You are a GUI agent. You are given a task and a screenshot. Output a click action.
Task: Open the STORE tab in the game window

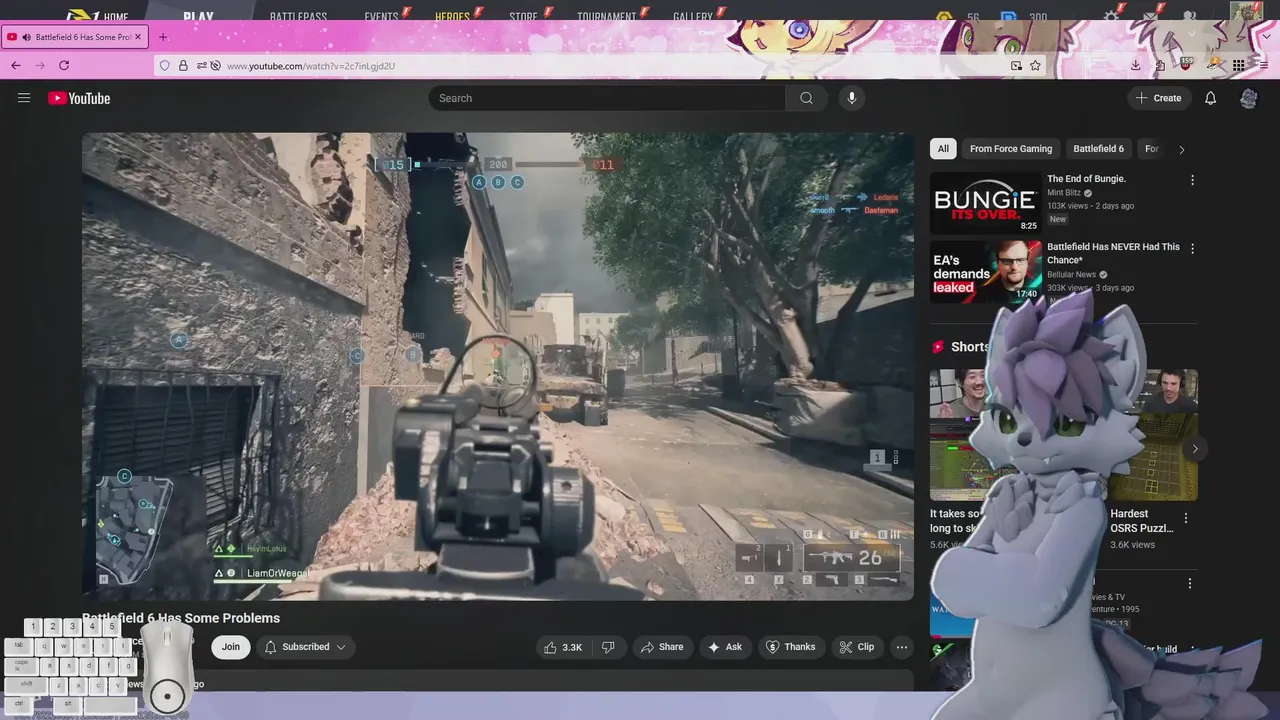[x=523, y=17]
